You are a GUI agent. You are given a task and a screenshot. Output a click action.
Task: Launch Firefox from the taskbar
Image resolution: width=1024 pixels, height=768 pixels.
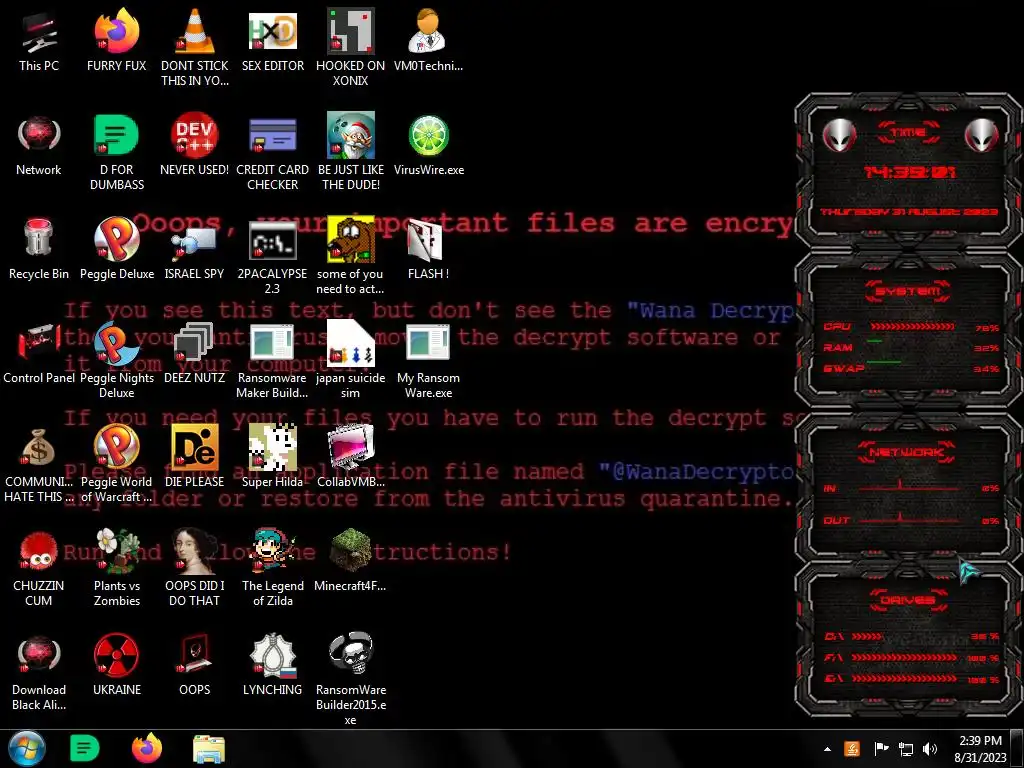pos(147,748)
